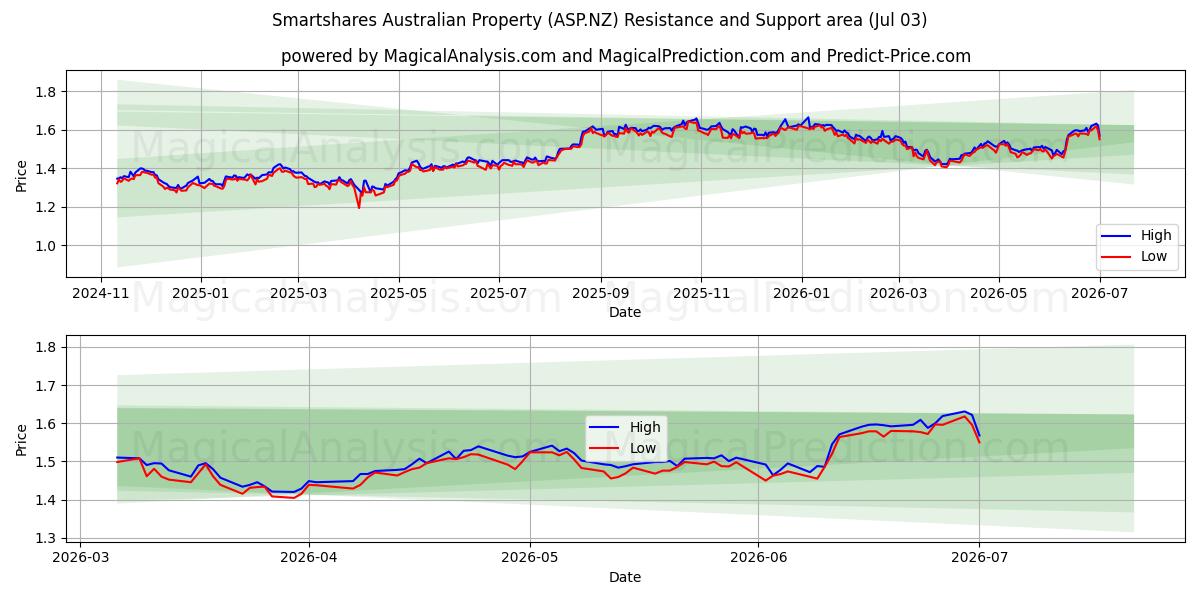Click the upper chart x-axis label '2025-07'
Image resolution: width=1200 pixels, height=600 pixels.
tap(499, 293)
